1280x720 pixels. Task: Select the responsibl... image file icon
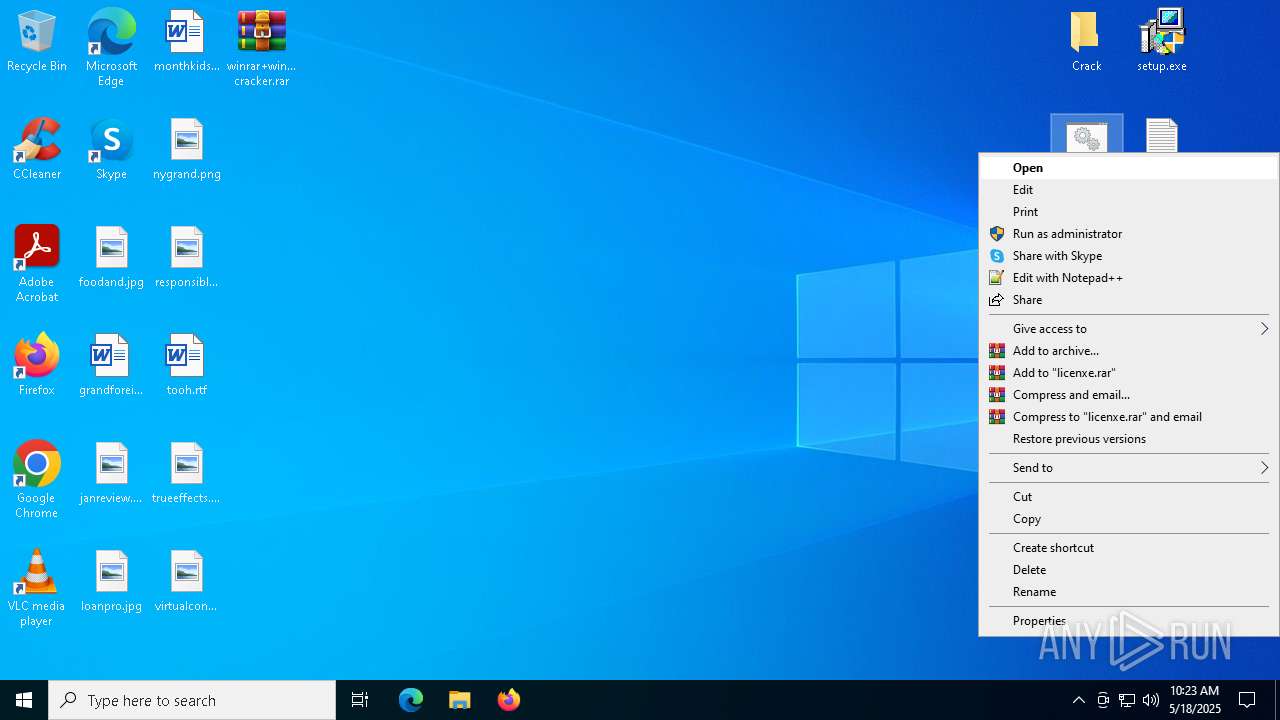pos(186,258)
